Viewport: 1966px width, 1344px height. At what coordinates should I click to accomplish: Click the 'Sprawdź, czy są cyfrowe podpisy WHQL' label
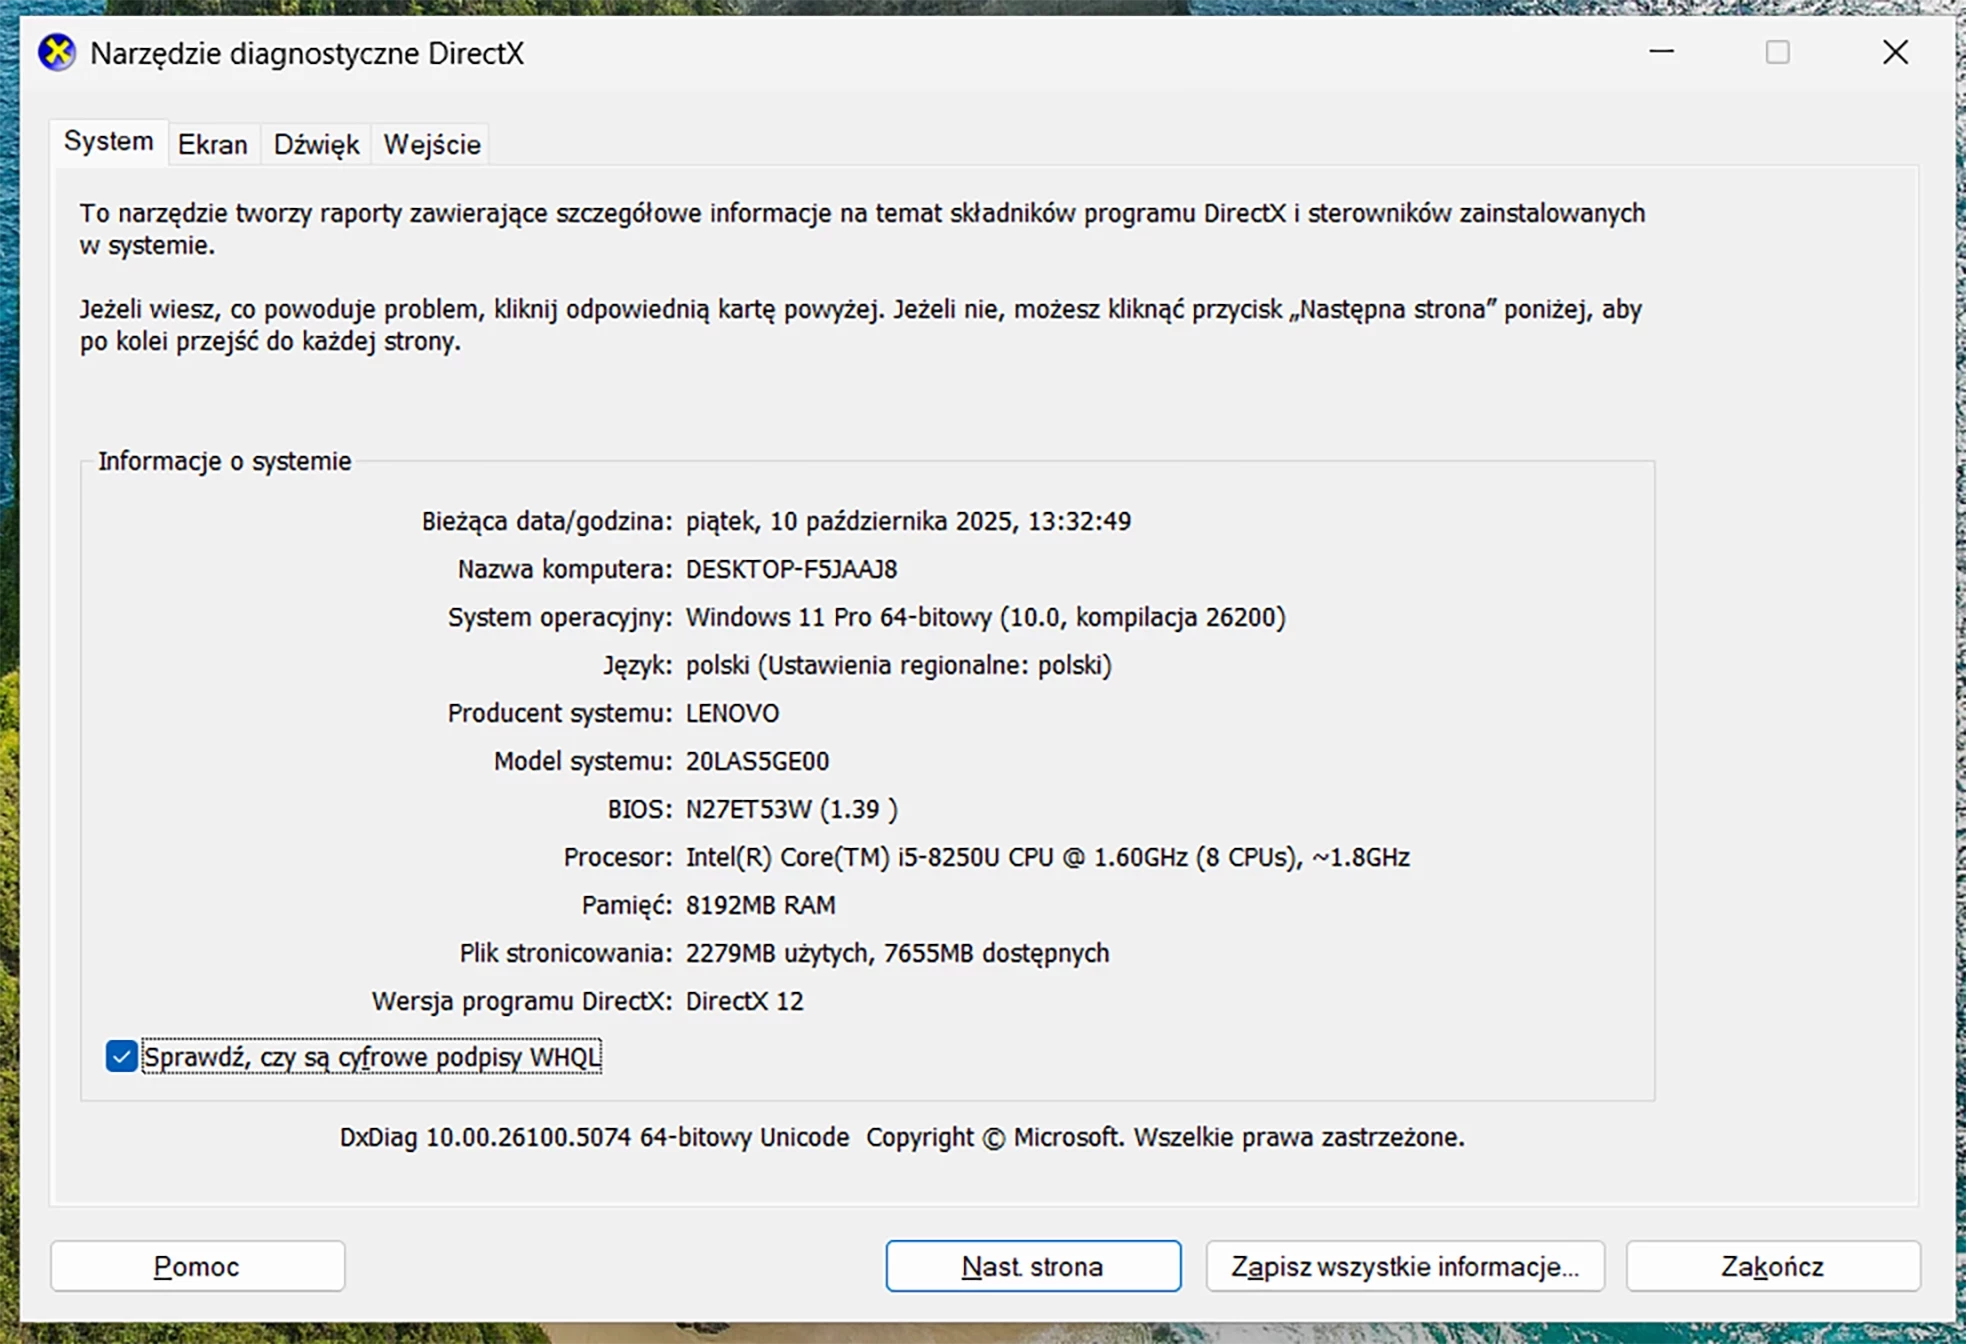point(372,1057)
